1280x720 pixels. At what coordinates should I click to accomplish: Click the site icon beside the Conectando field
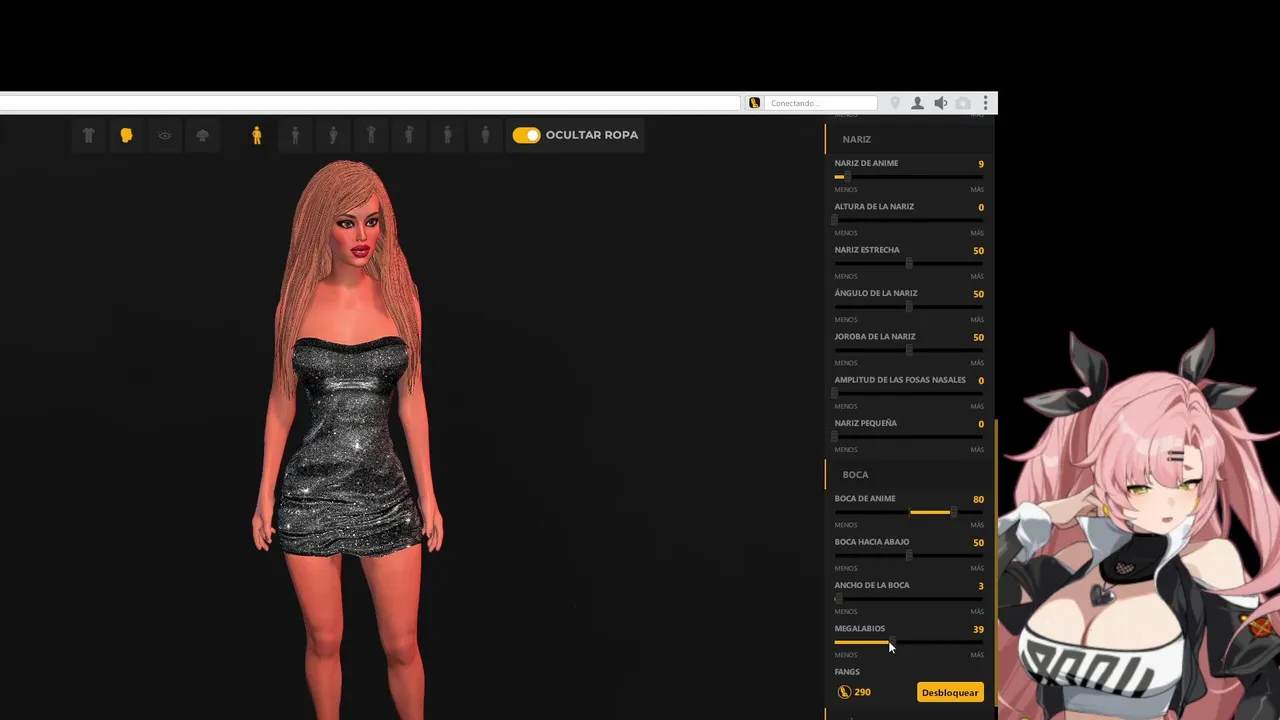[x=754, y=103]
